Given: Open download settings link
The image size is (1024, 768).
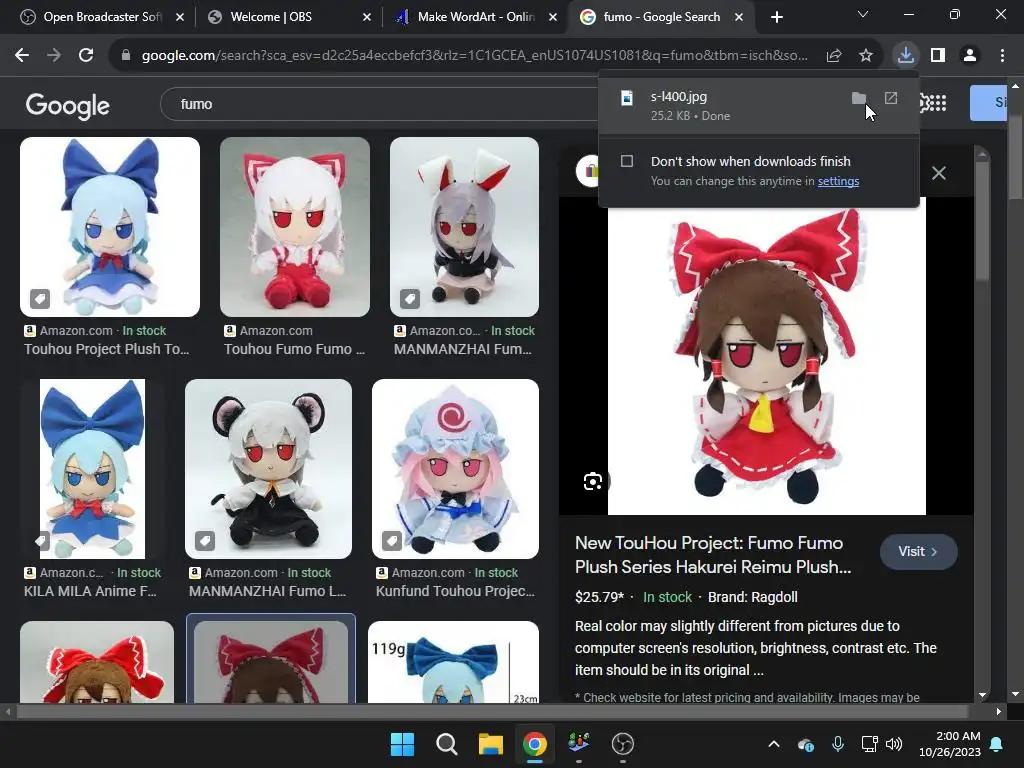Looking at the screenshot, I should [x=838, y=181].
